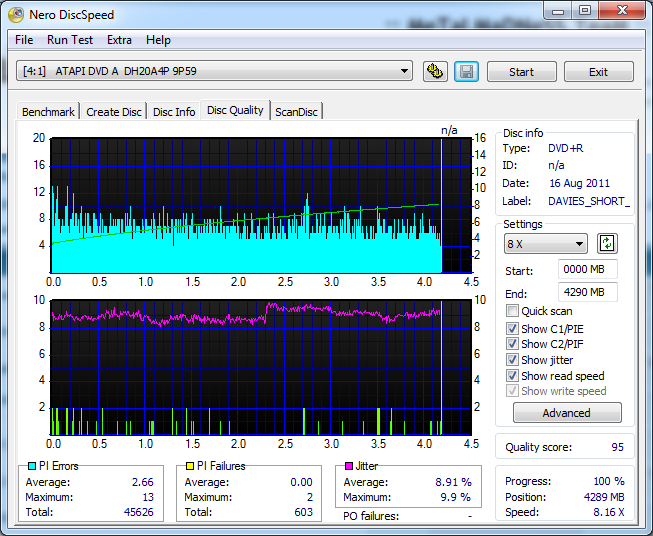653x536 pixels.
Task: Click the End position MB input field
Action: coord(588,292)
